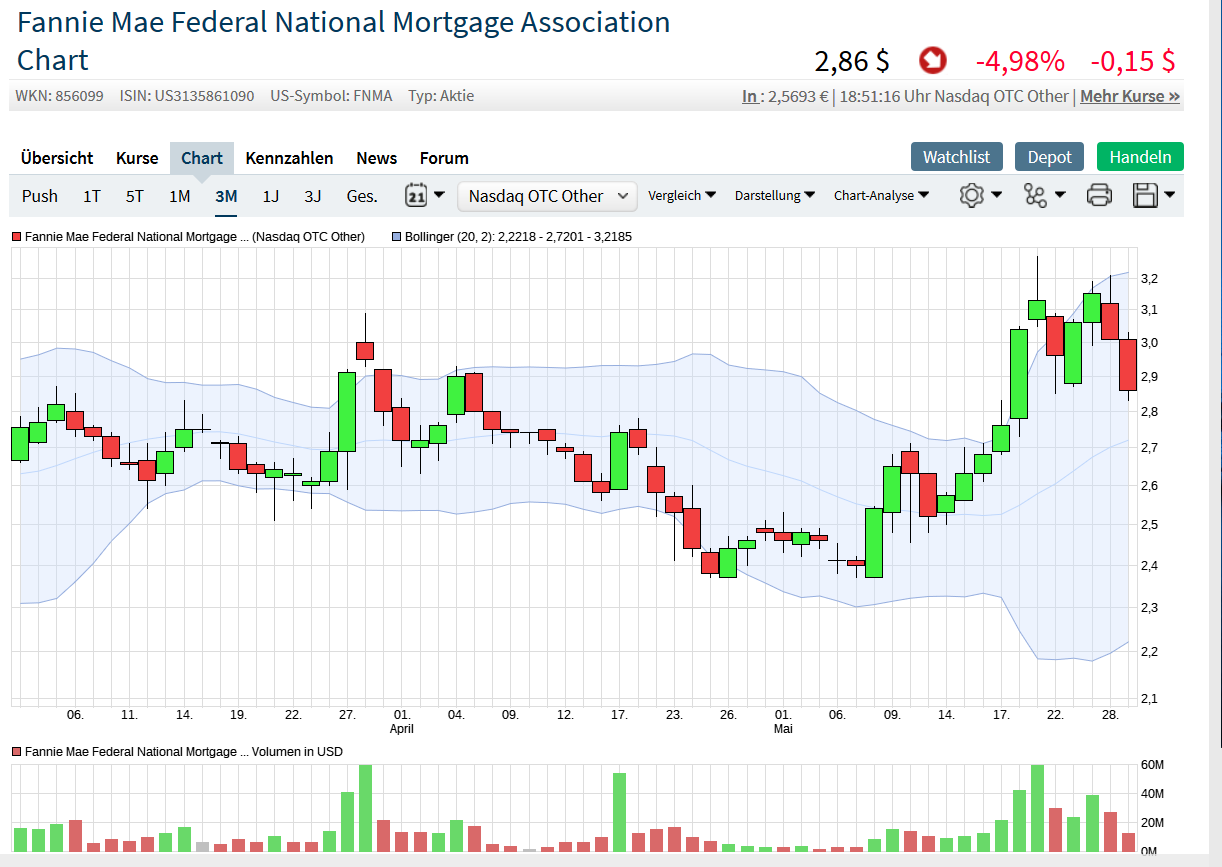Click the red down-arrow price trend icon
1222x867 pixels.
point(932,61)
